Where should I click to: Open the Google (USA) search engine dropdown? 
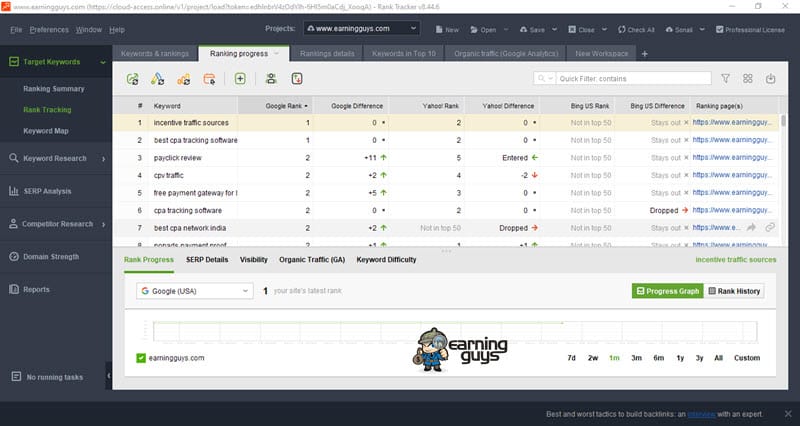pyautogui.click(x=194, y=291)
